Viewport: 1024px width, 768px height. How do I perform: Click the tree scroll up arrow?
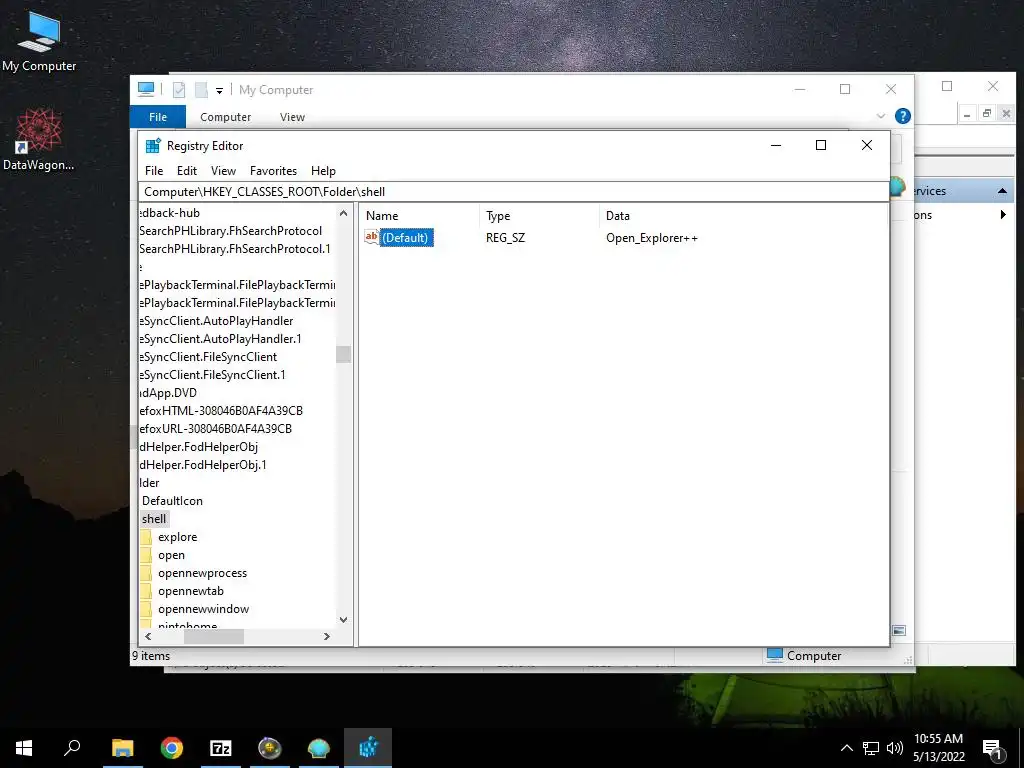coord(344,214)
